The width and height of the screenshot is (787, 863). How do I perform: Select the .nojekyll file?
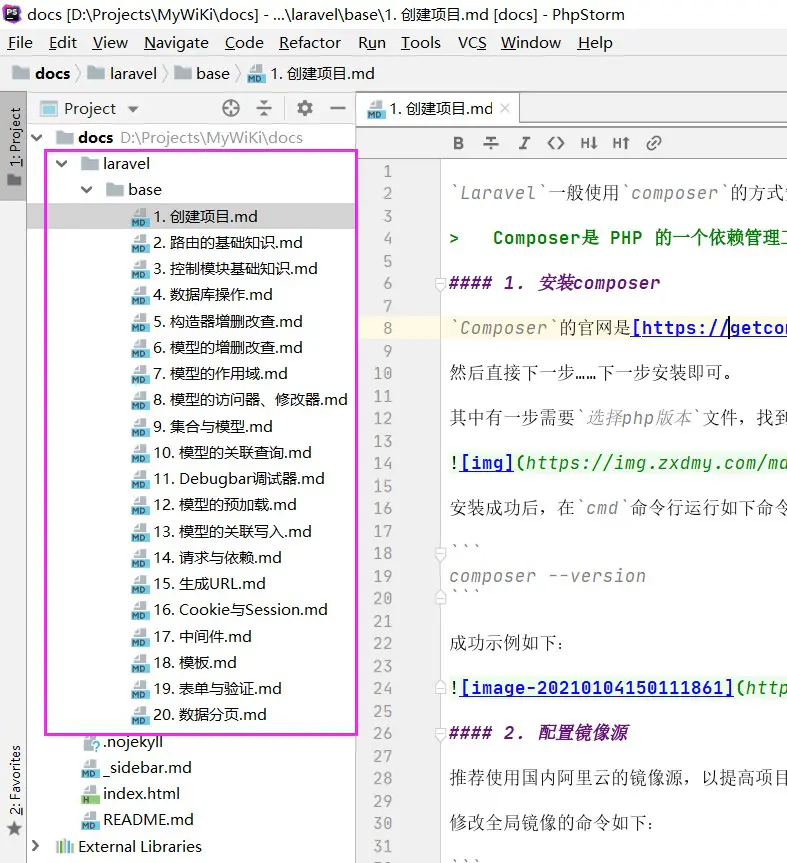123,742
